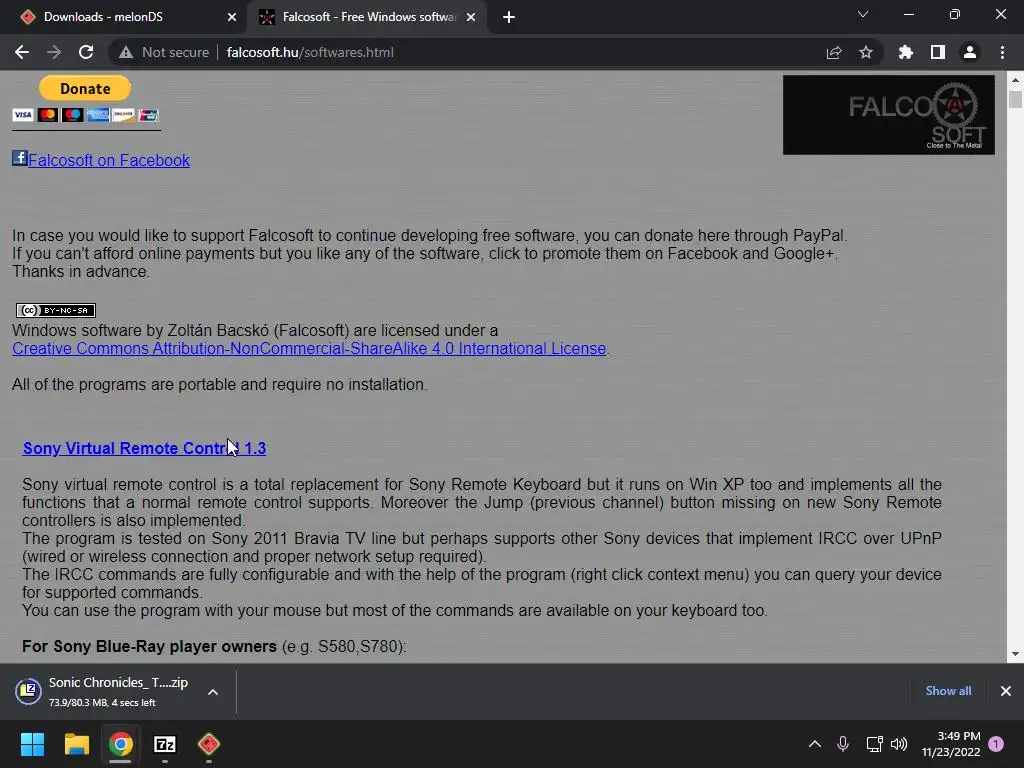Click the Chrome taskbar icon

point(121,744)
